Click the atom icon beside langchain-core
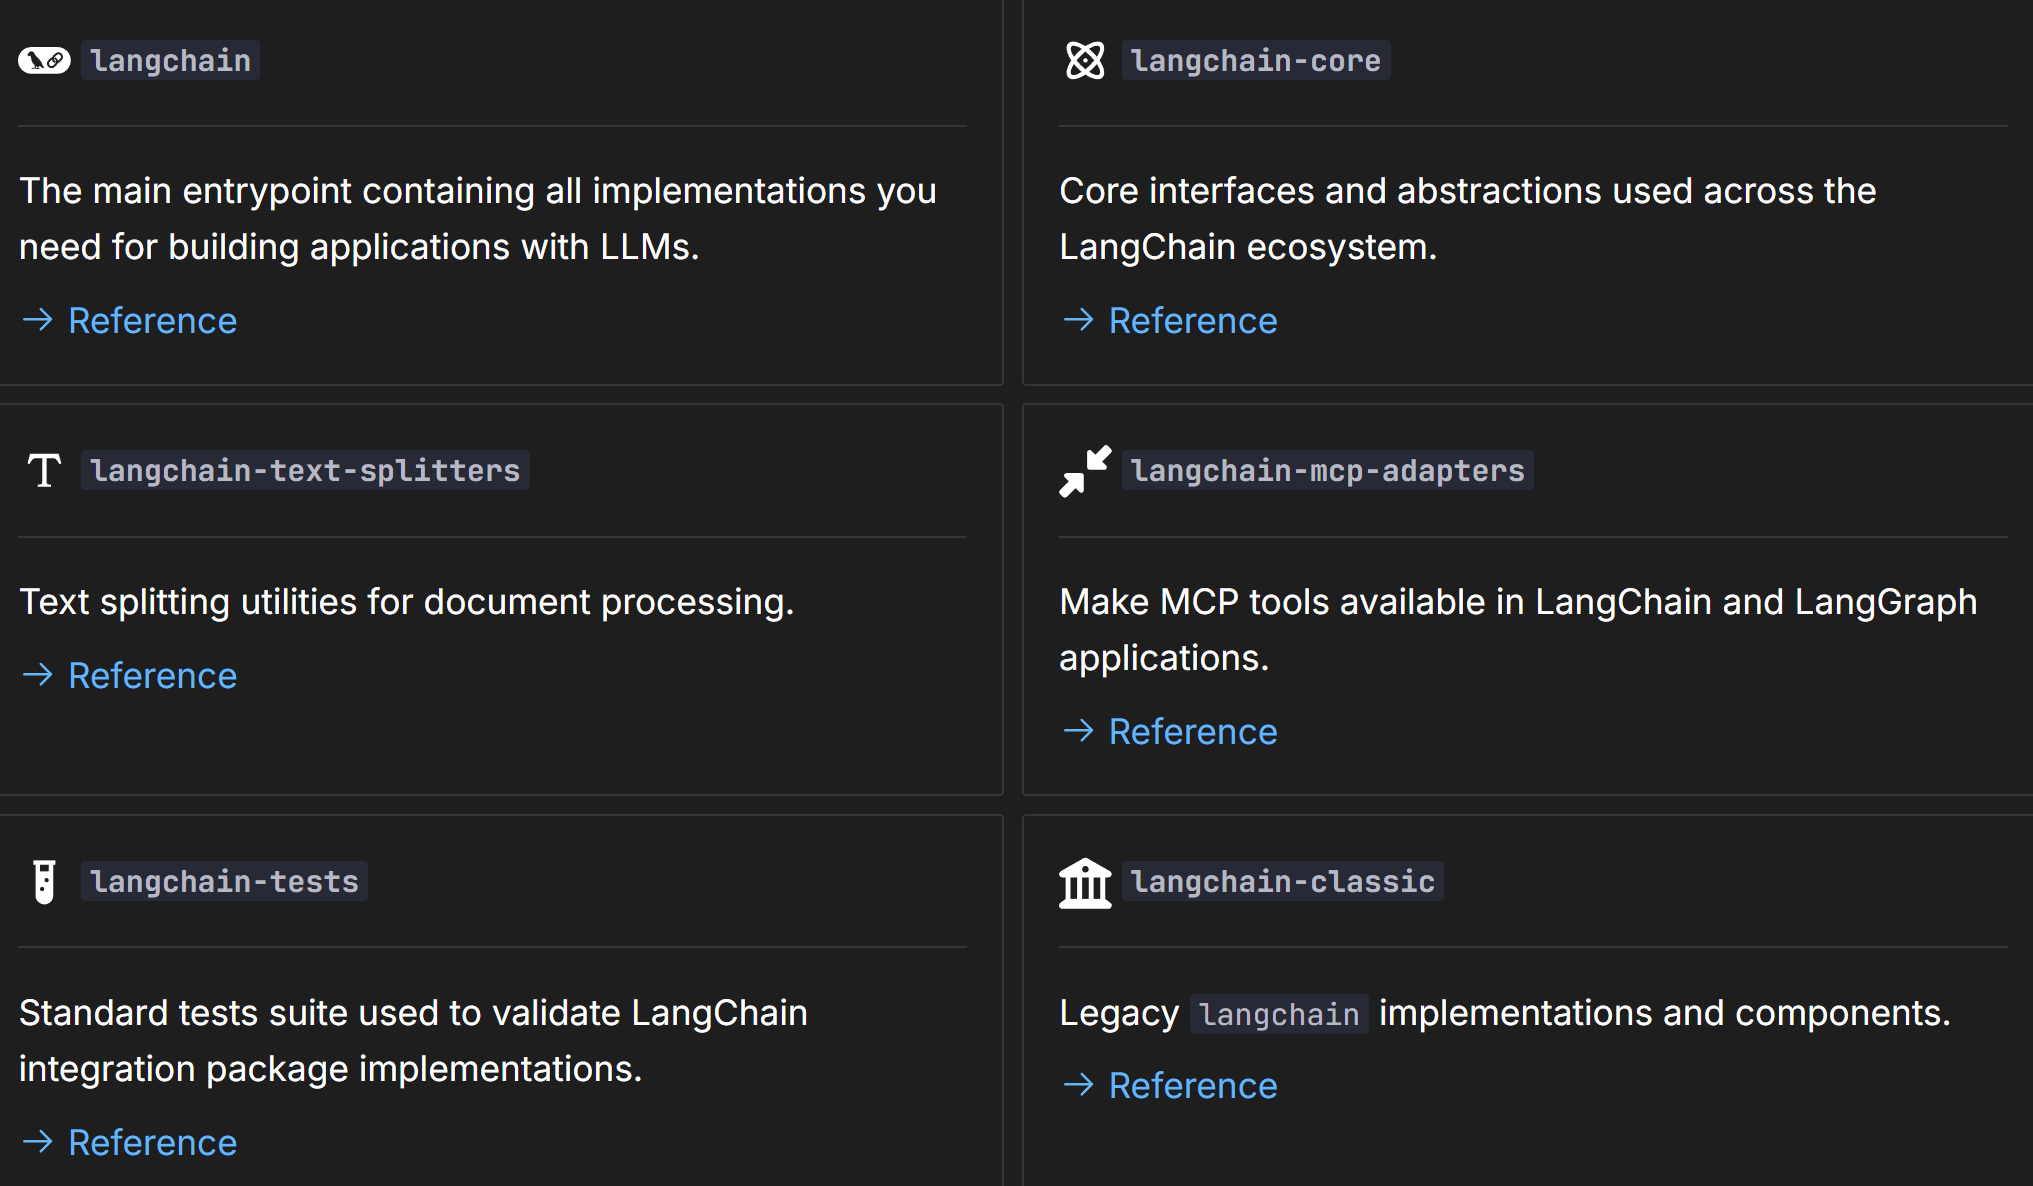The height and width of the screenshot is (1186, 2033). (x=1085, y=61)
